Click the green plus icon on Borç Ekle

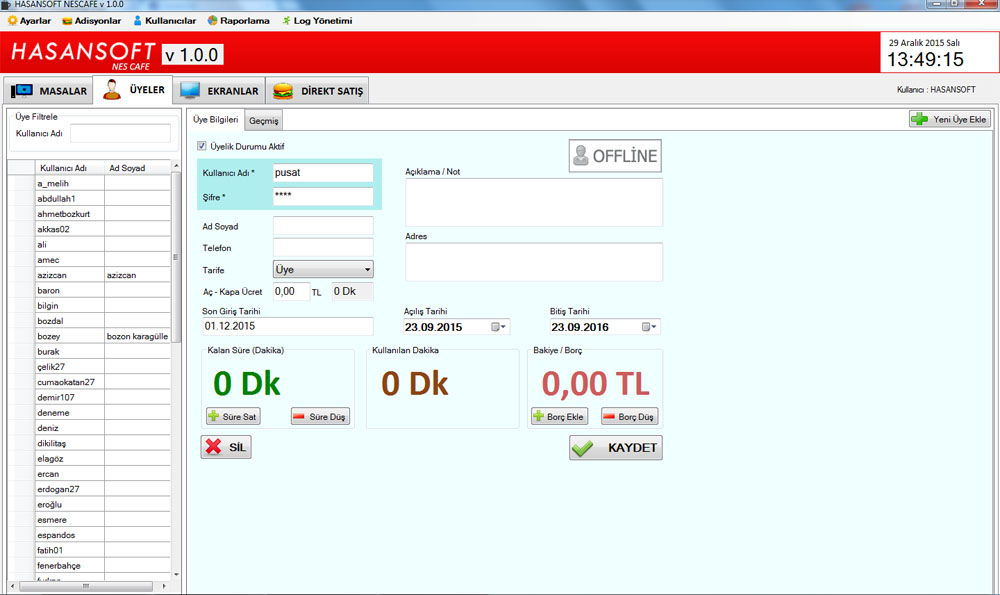538,416
